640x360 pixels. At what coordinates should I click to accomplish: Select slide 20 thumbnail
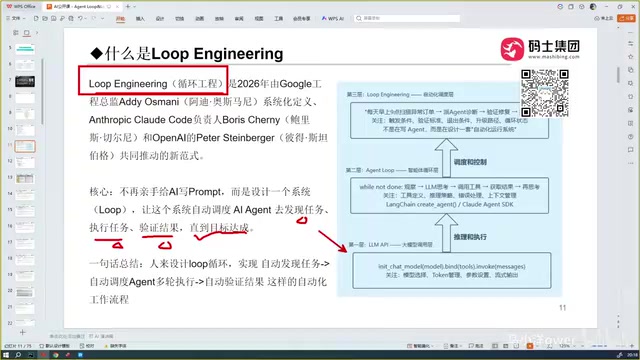point(25,292)
